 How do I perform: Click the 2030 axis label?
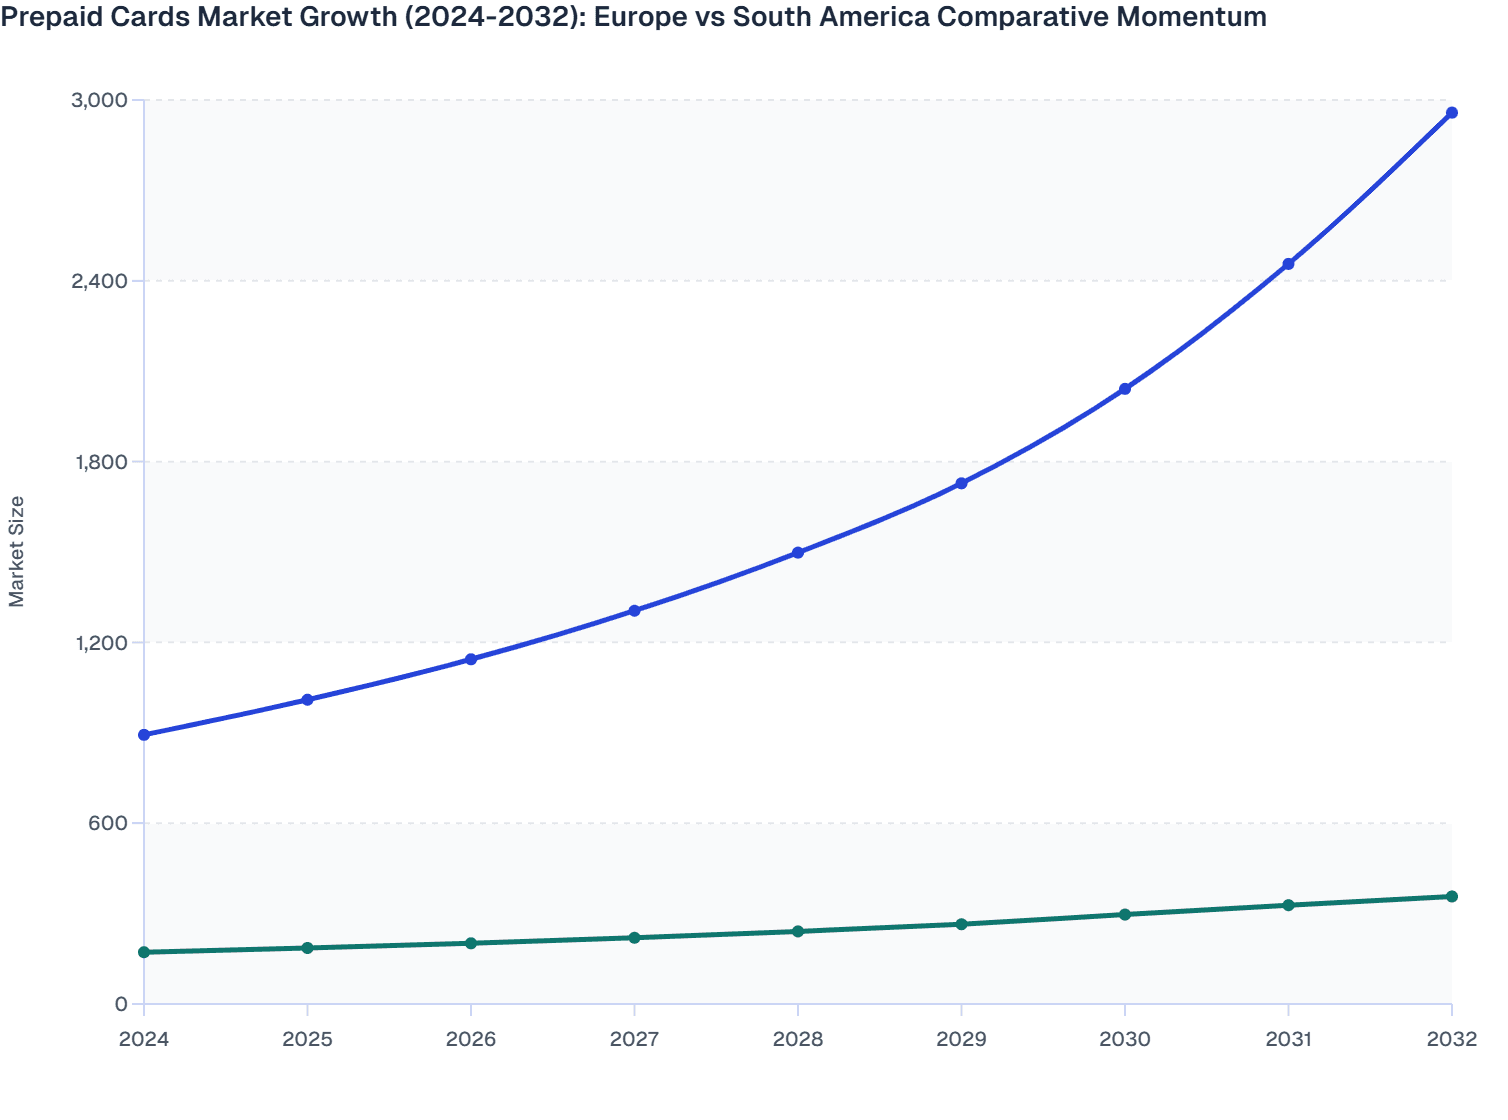[x=1125, y=1040]
